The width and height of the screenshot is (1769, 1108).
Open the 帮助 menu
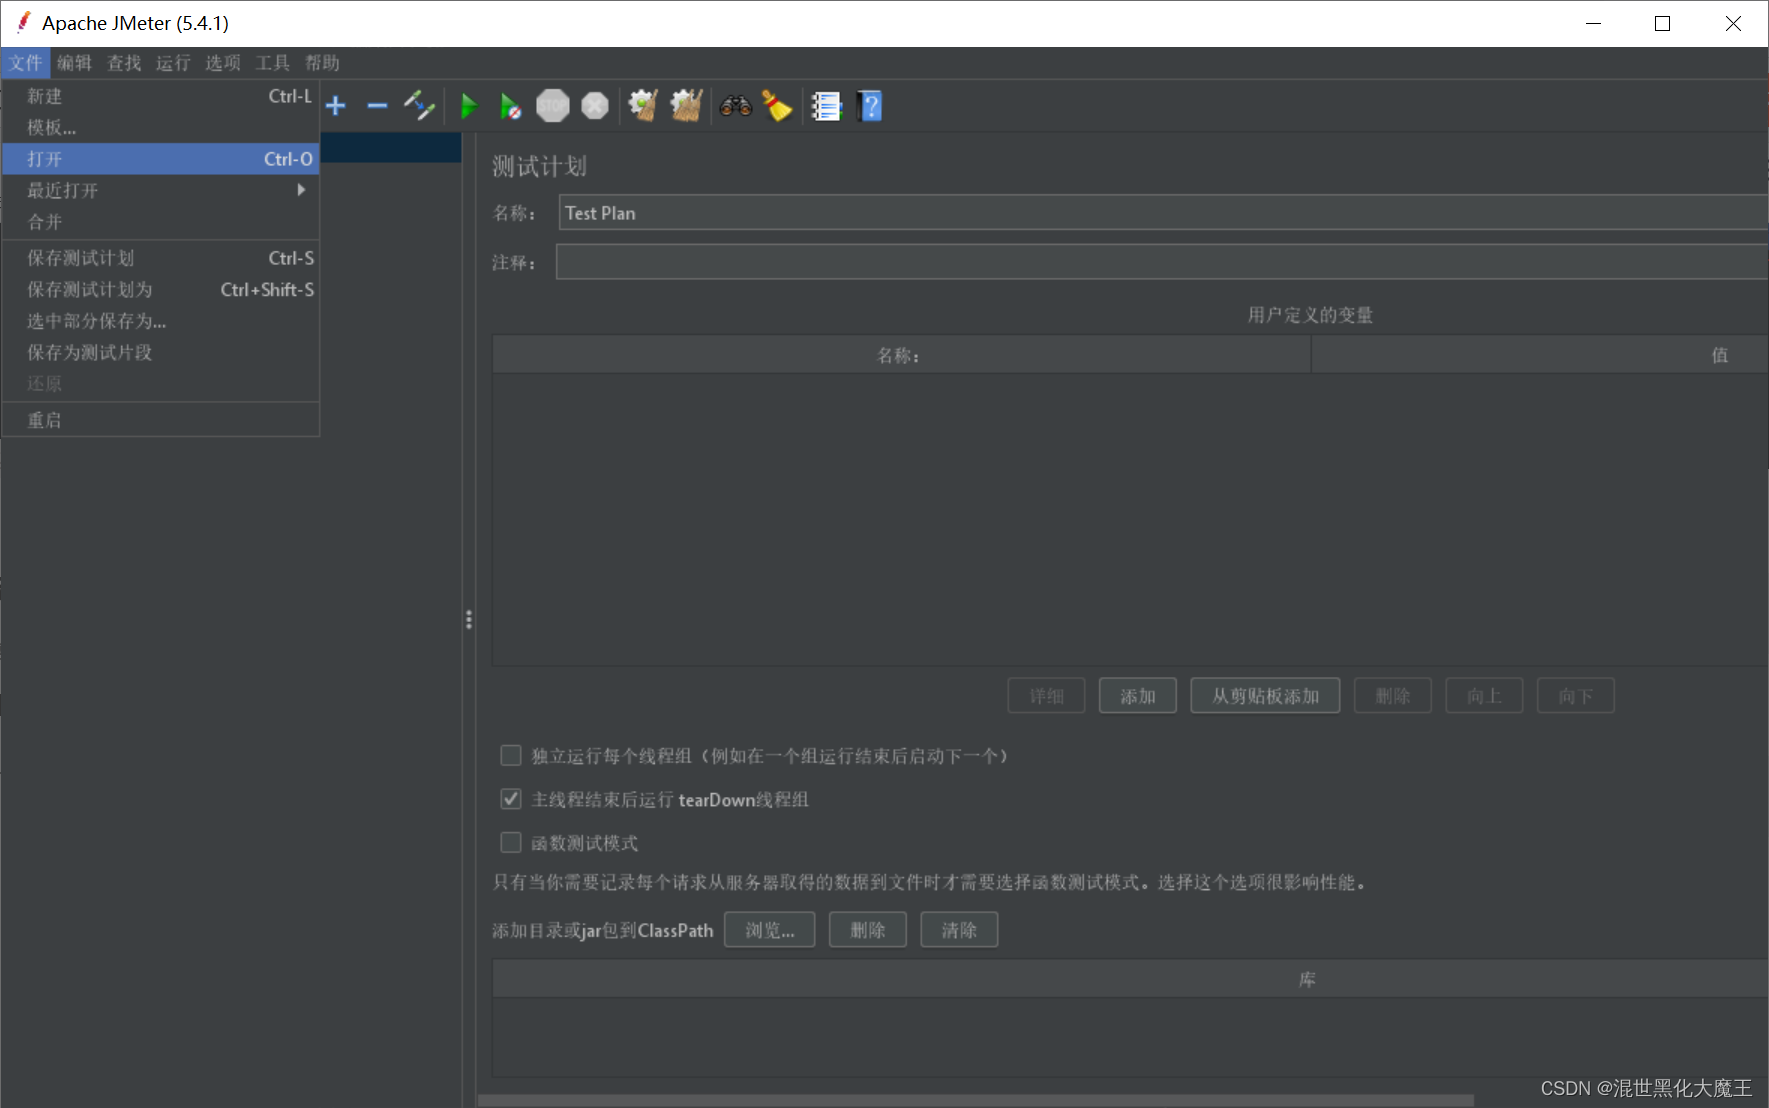pyautogui.click(x=322, y=63)
